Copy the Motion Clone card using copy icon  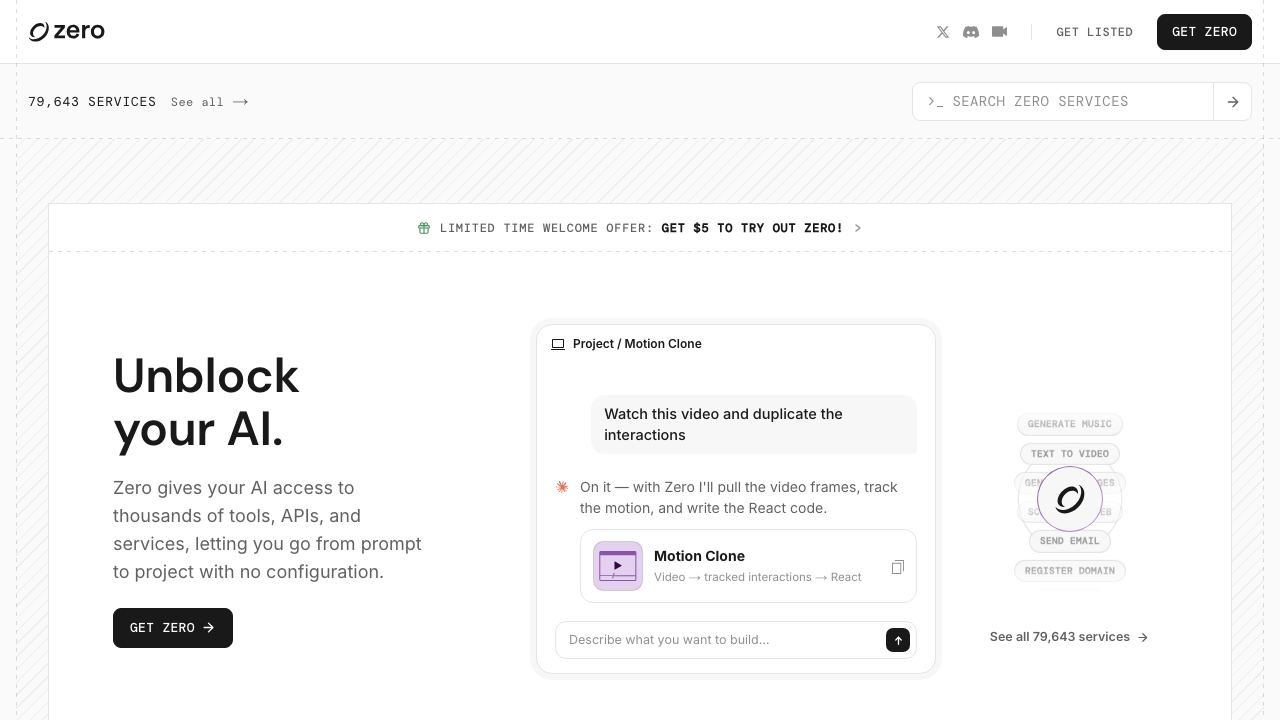point(897,567)
